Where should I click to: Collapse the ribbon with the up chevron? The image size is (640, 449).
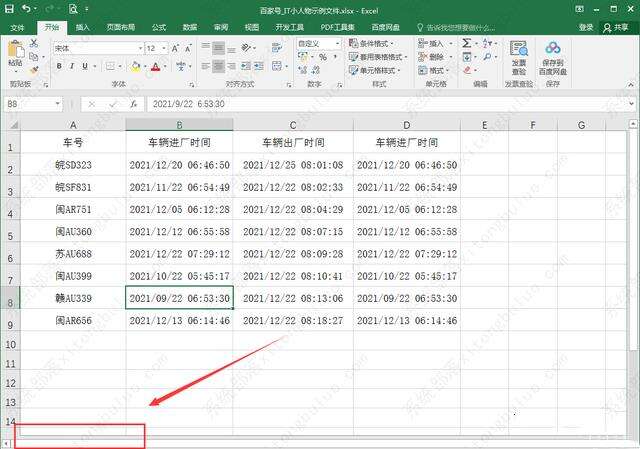click(631, 84)
